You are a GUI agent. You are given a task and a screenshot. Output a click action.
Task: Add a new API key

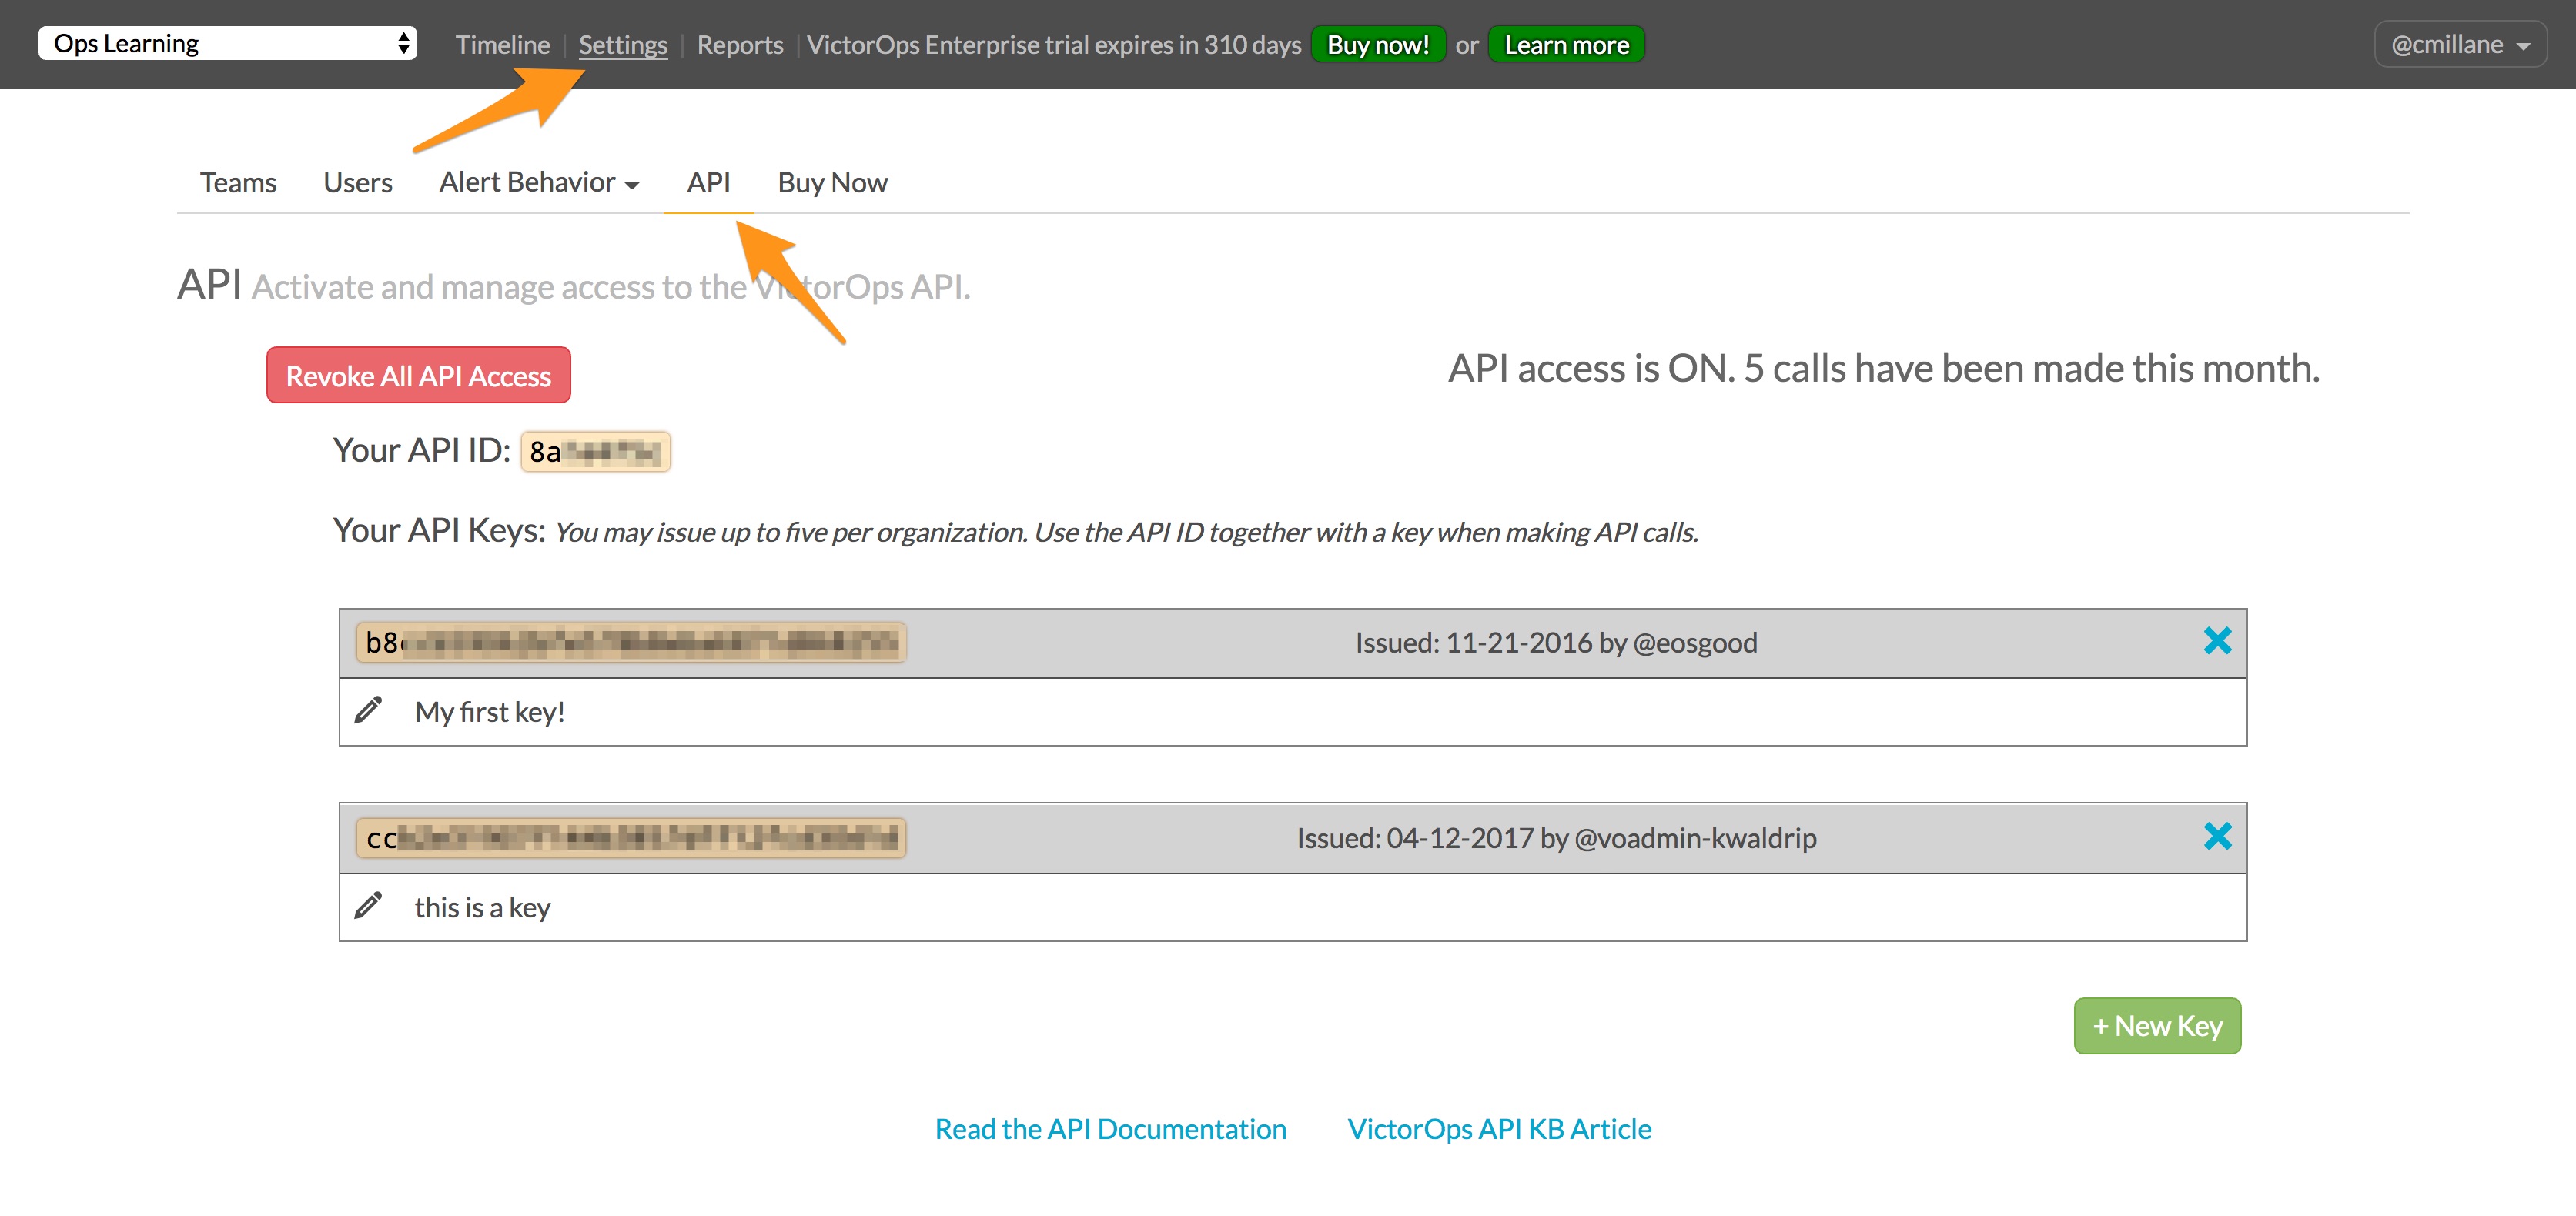[x=2157, y=1025]
